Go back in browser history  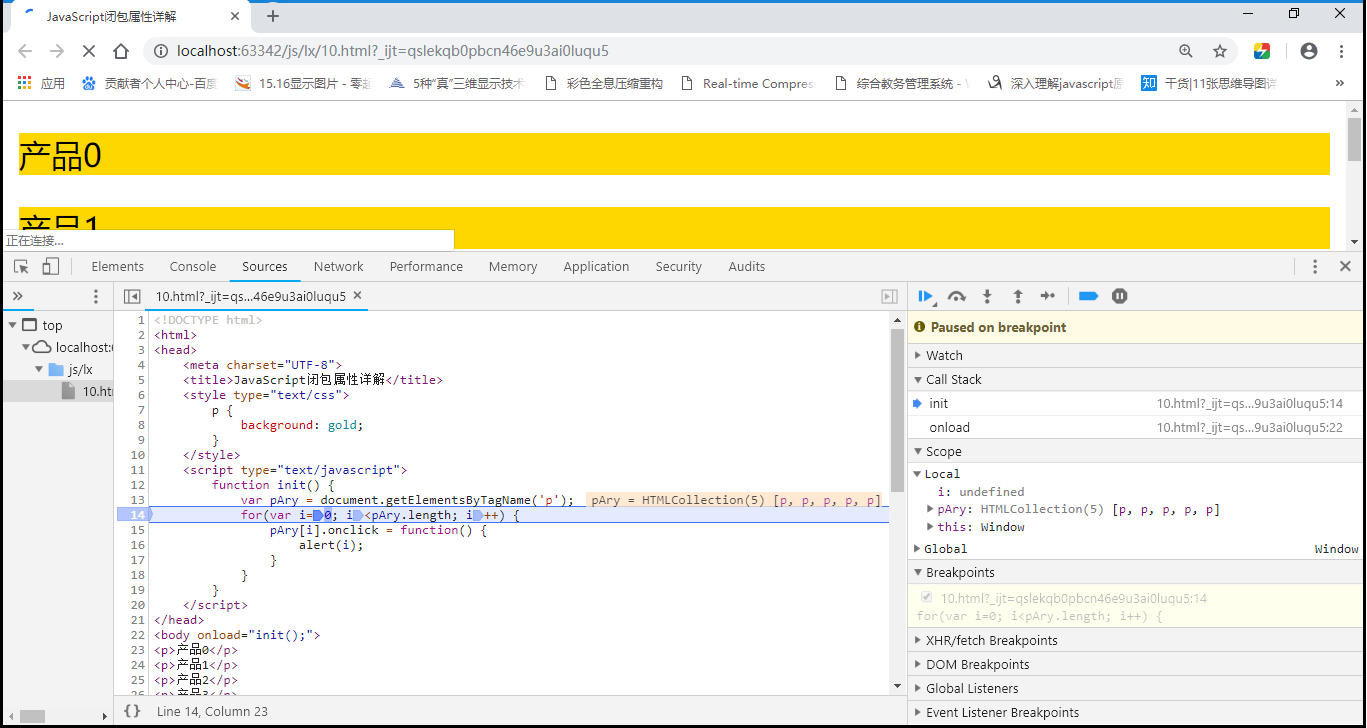click(x=25, y=51)
